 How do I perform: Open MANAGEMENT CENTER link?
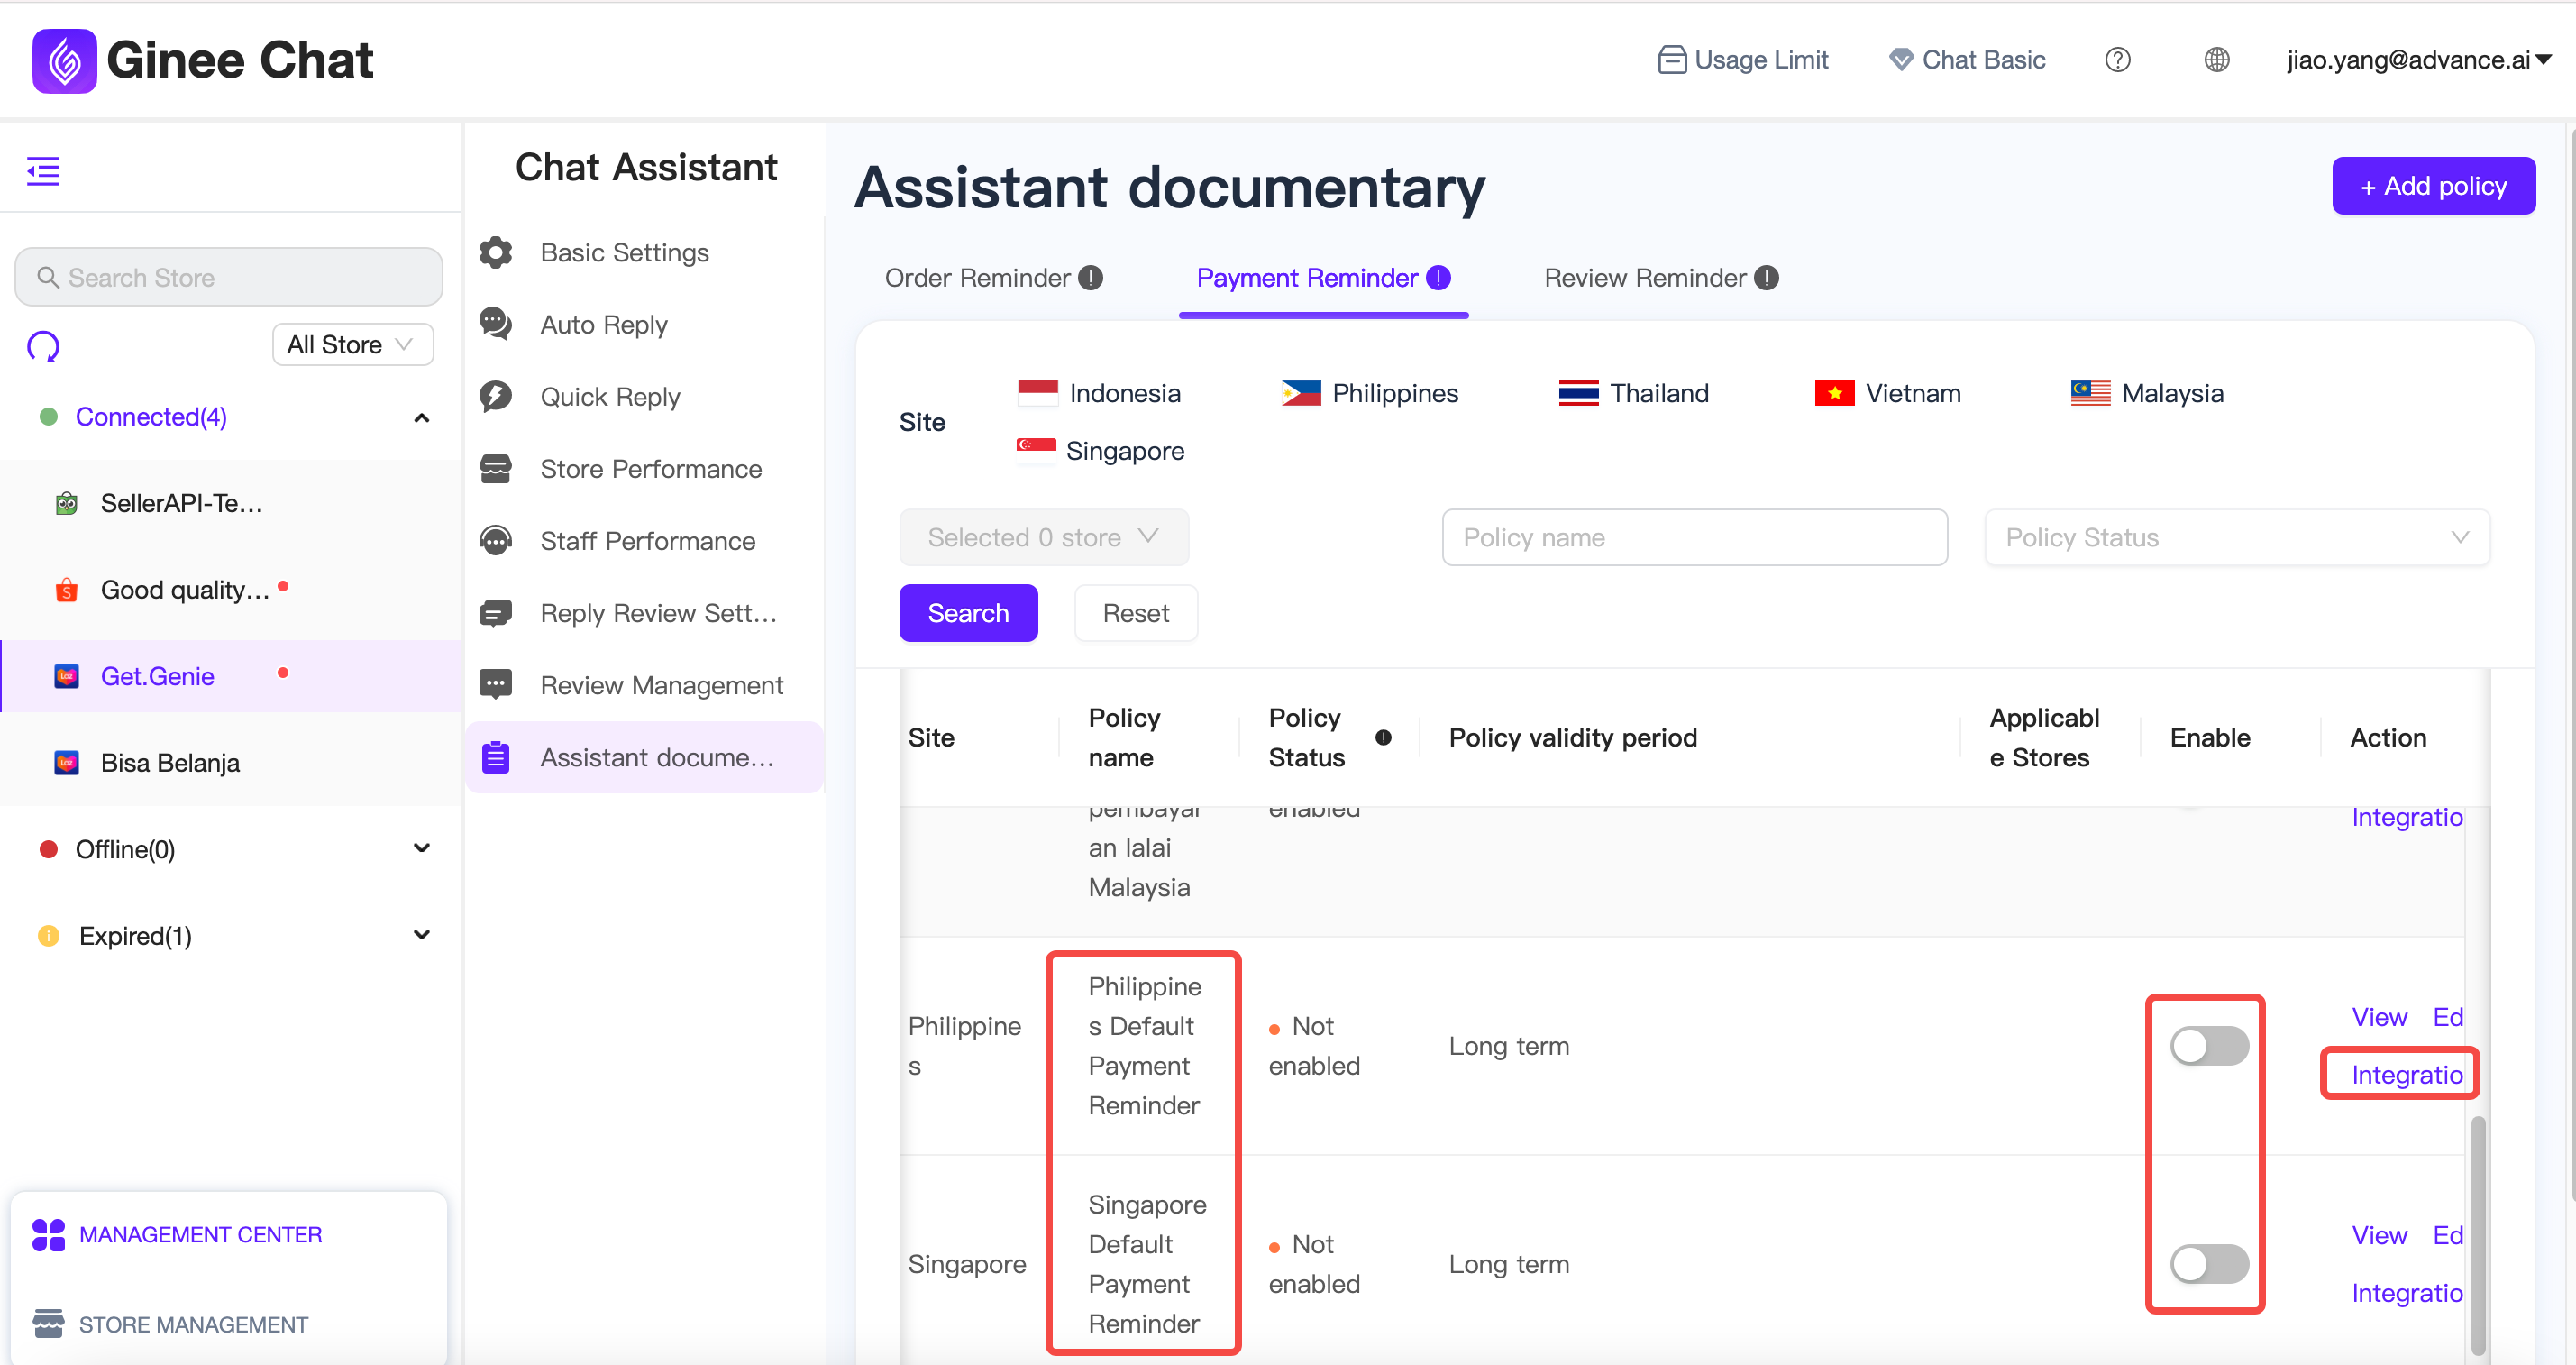[200, 1234]
